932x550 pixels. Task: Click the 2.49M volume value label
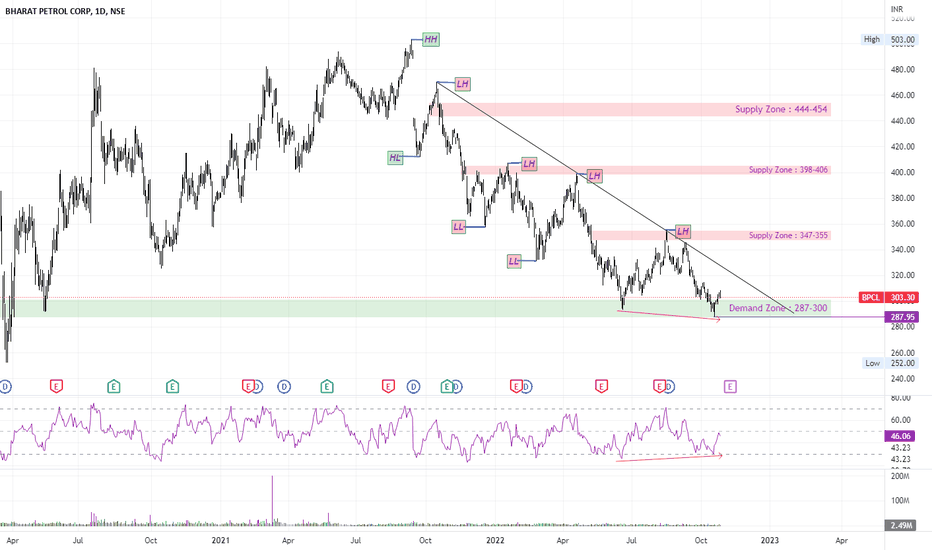(902, 525)
